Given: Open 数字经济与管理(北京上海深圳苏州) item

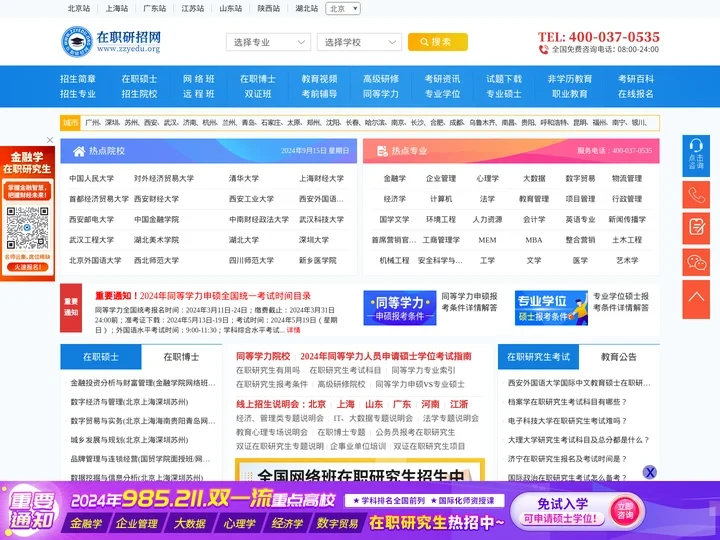Looking at the screenshot, I should click(x=129, y=402).
